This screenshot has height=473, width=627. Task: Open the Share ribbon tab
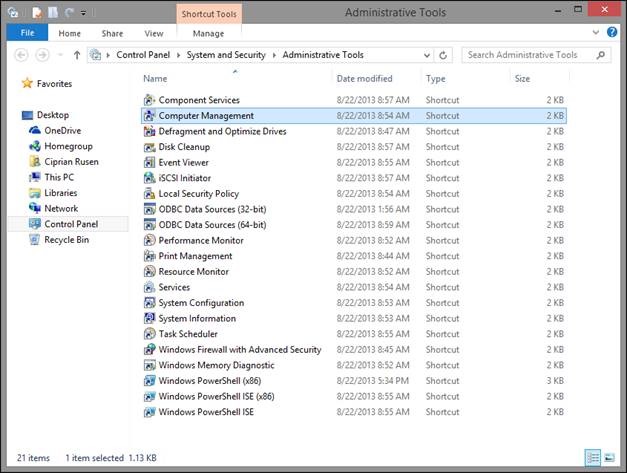[x=112, y=34]
